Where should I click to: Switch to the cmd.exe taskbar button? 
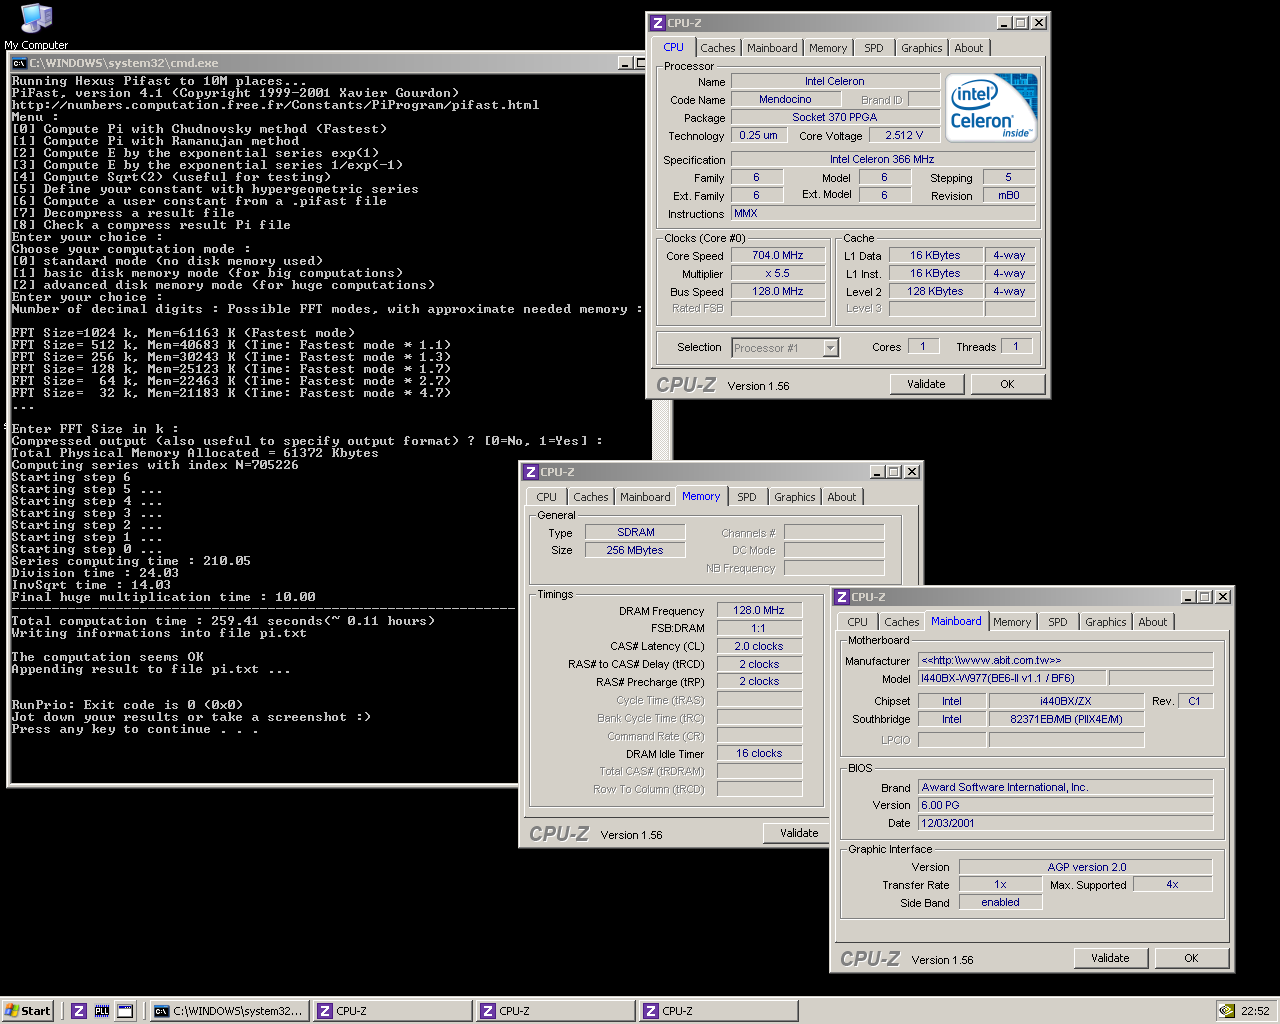click(x=229, y=1011)
